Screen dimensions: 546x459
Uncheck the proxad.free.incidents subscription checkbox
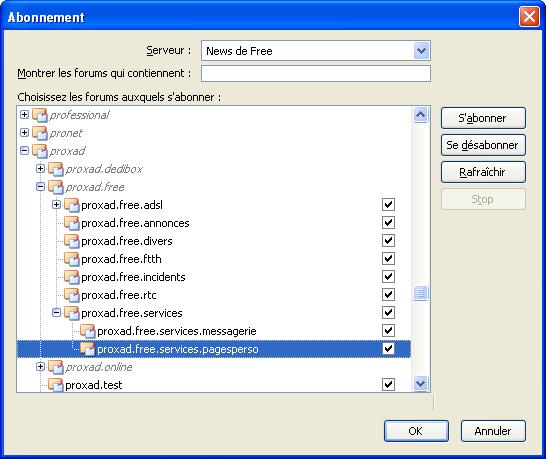[x=388, y=277]
